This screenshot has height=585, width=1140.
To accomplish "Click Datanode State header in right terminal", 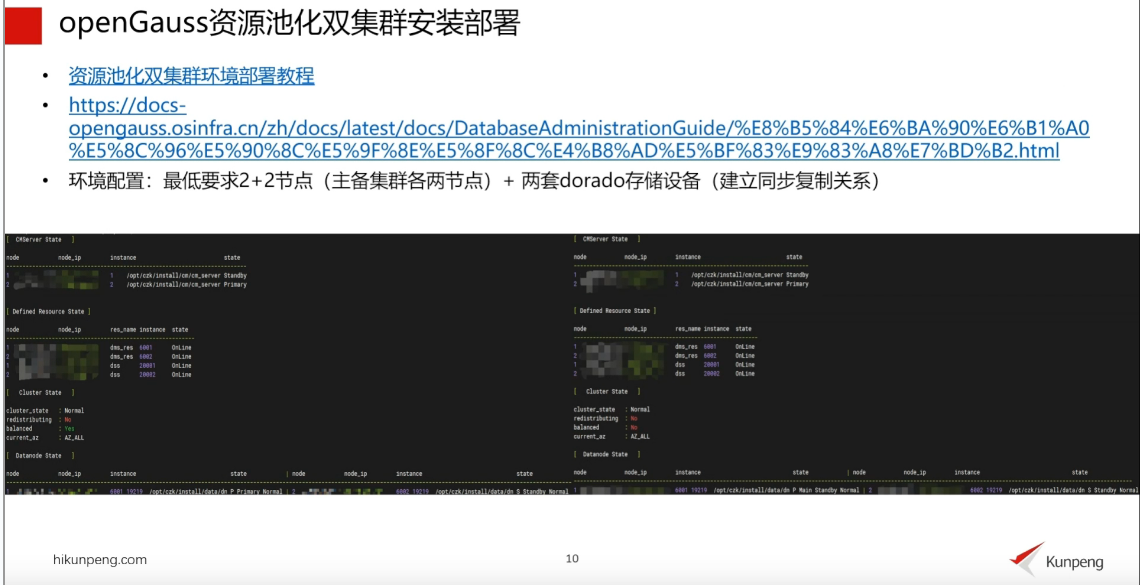I will pos(606,454).
